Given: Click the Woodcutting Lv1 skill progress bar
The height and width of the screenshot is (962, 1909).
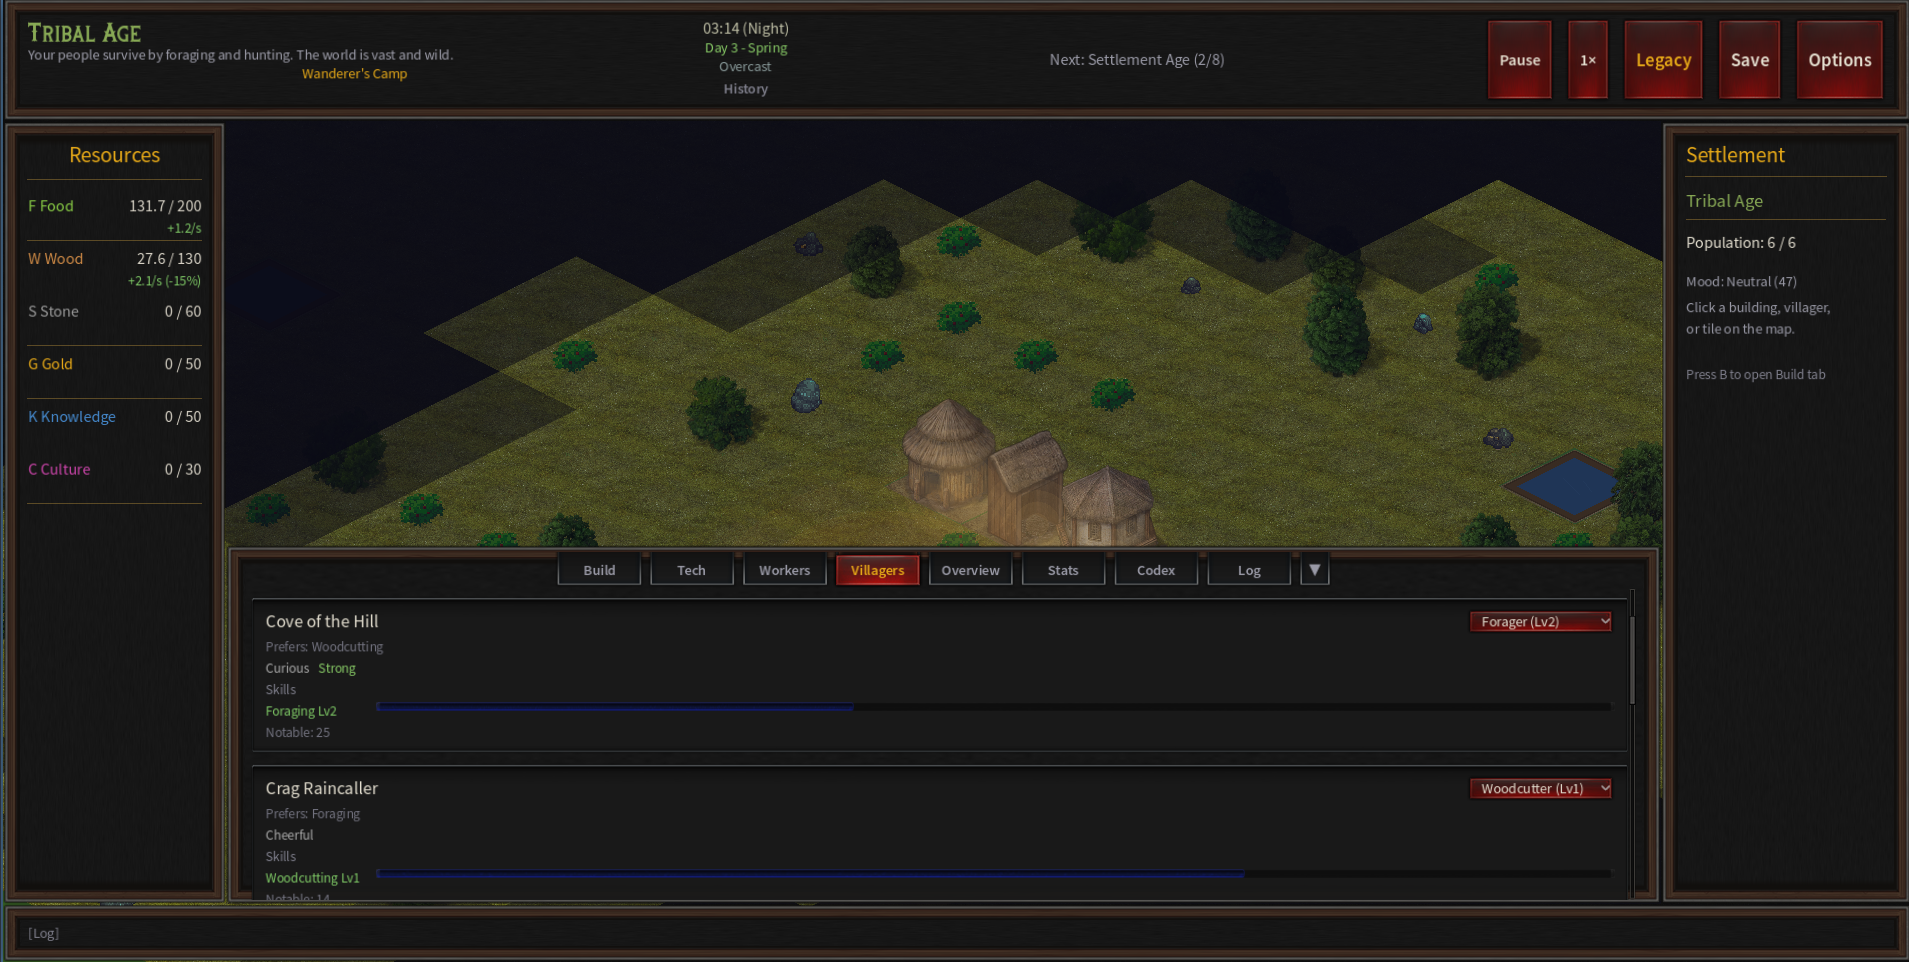Looking at the screenshot, I should (993, 874).
